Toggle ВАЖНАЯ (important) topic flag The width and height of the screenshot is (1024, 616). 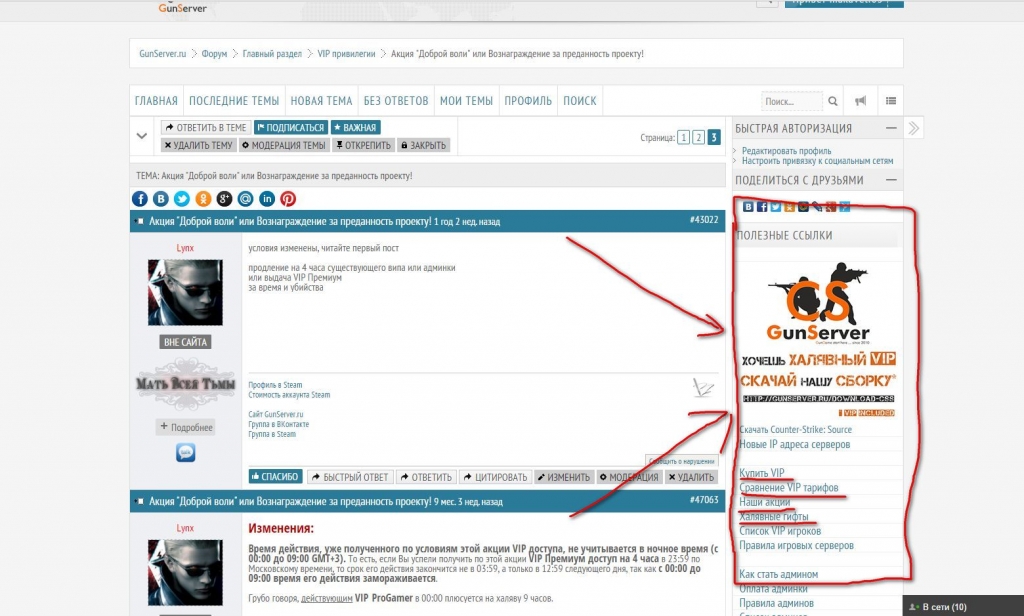(x=355, y=128)
